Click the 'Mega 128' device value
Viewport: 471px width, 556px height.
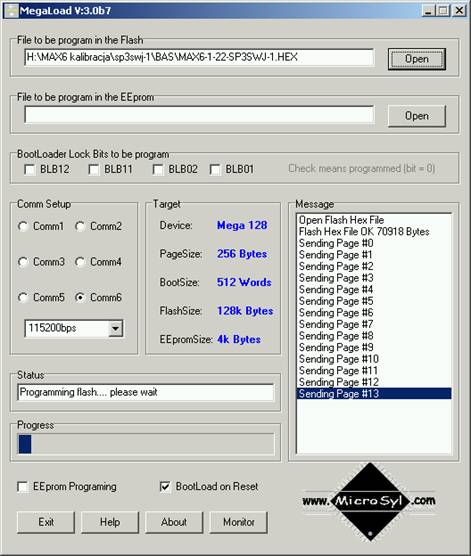242,226
